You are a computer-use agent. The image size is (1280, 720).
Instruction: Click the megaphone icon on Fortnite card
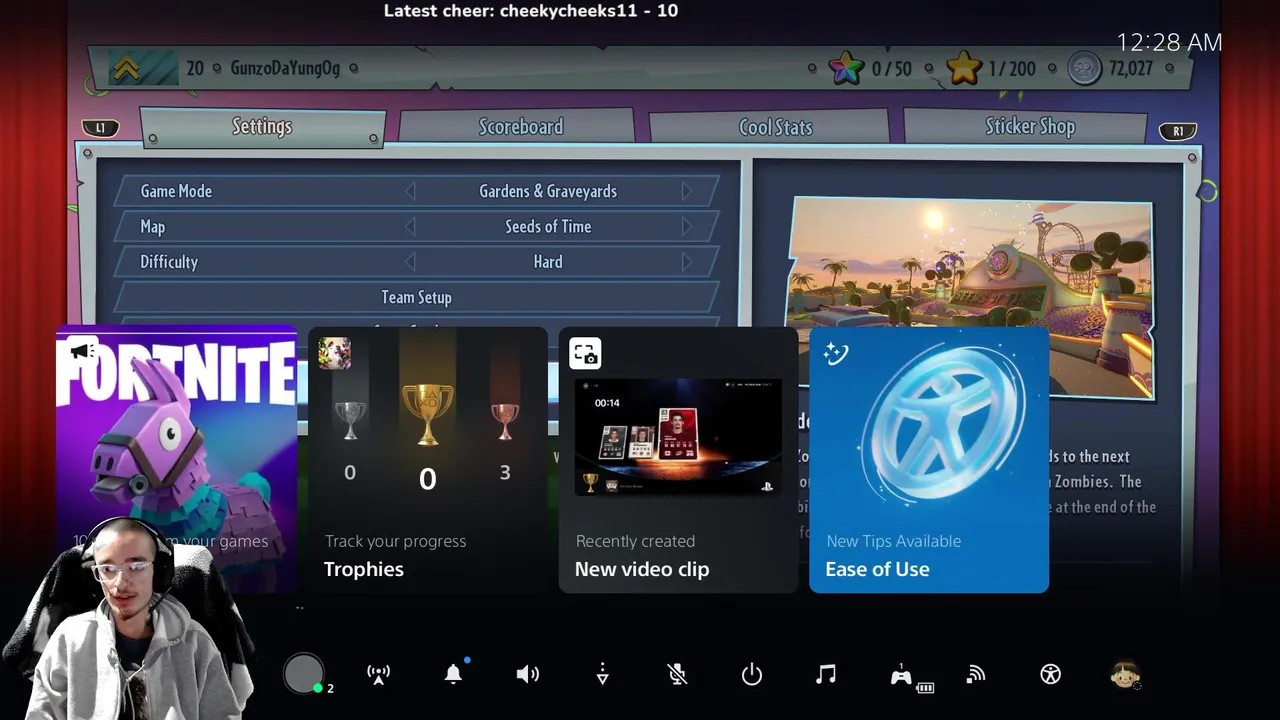click(x=82, y=351)
